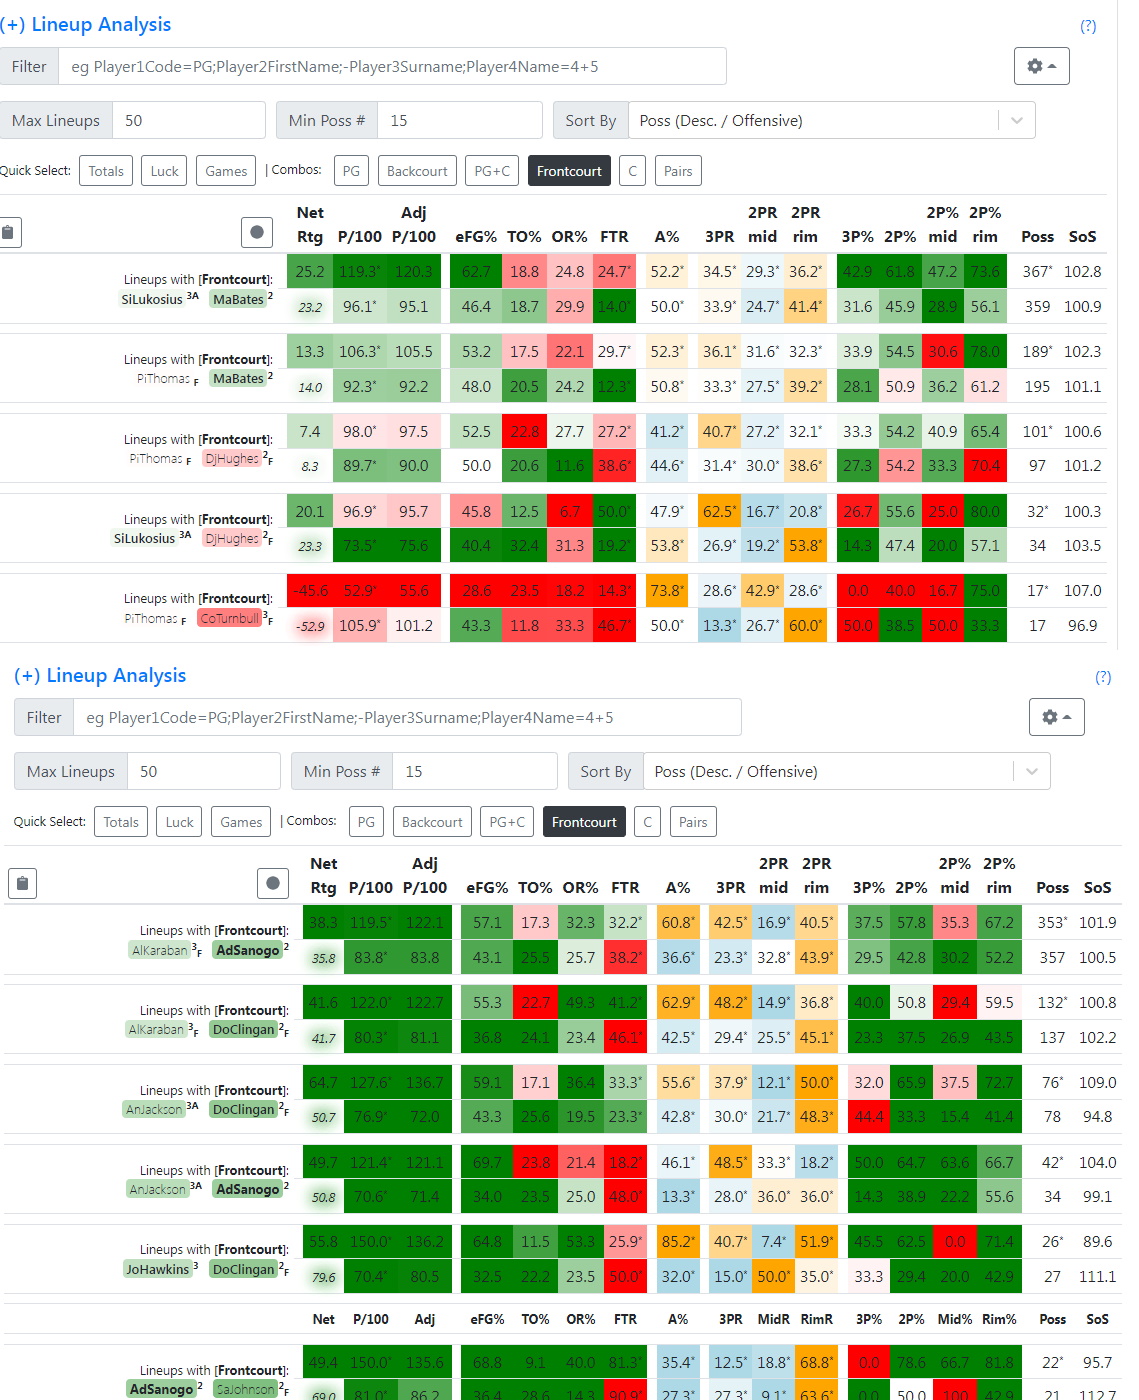Click the SoS value 107.0

[x=1083, y=591]
